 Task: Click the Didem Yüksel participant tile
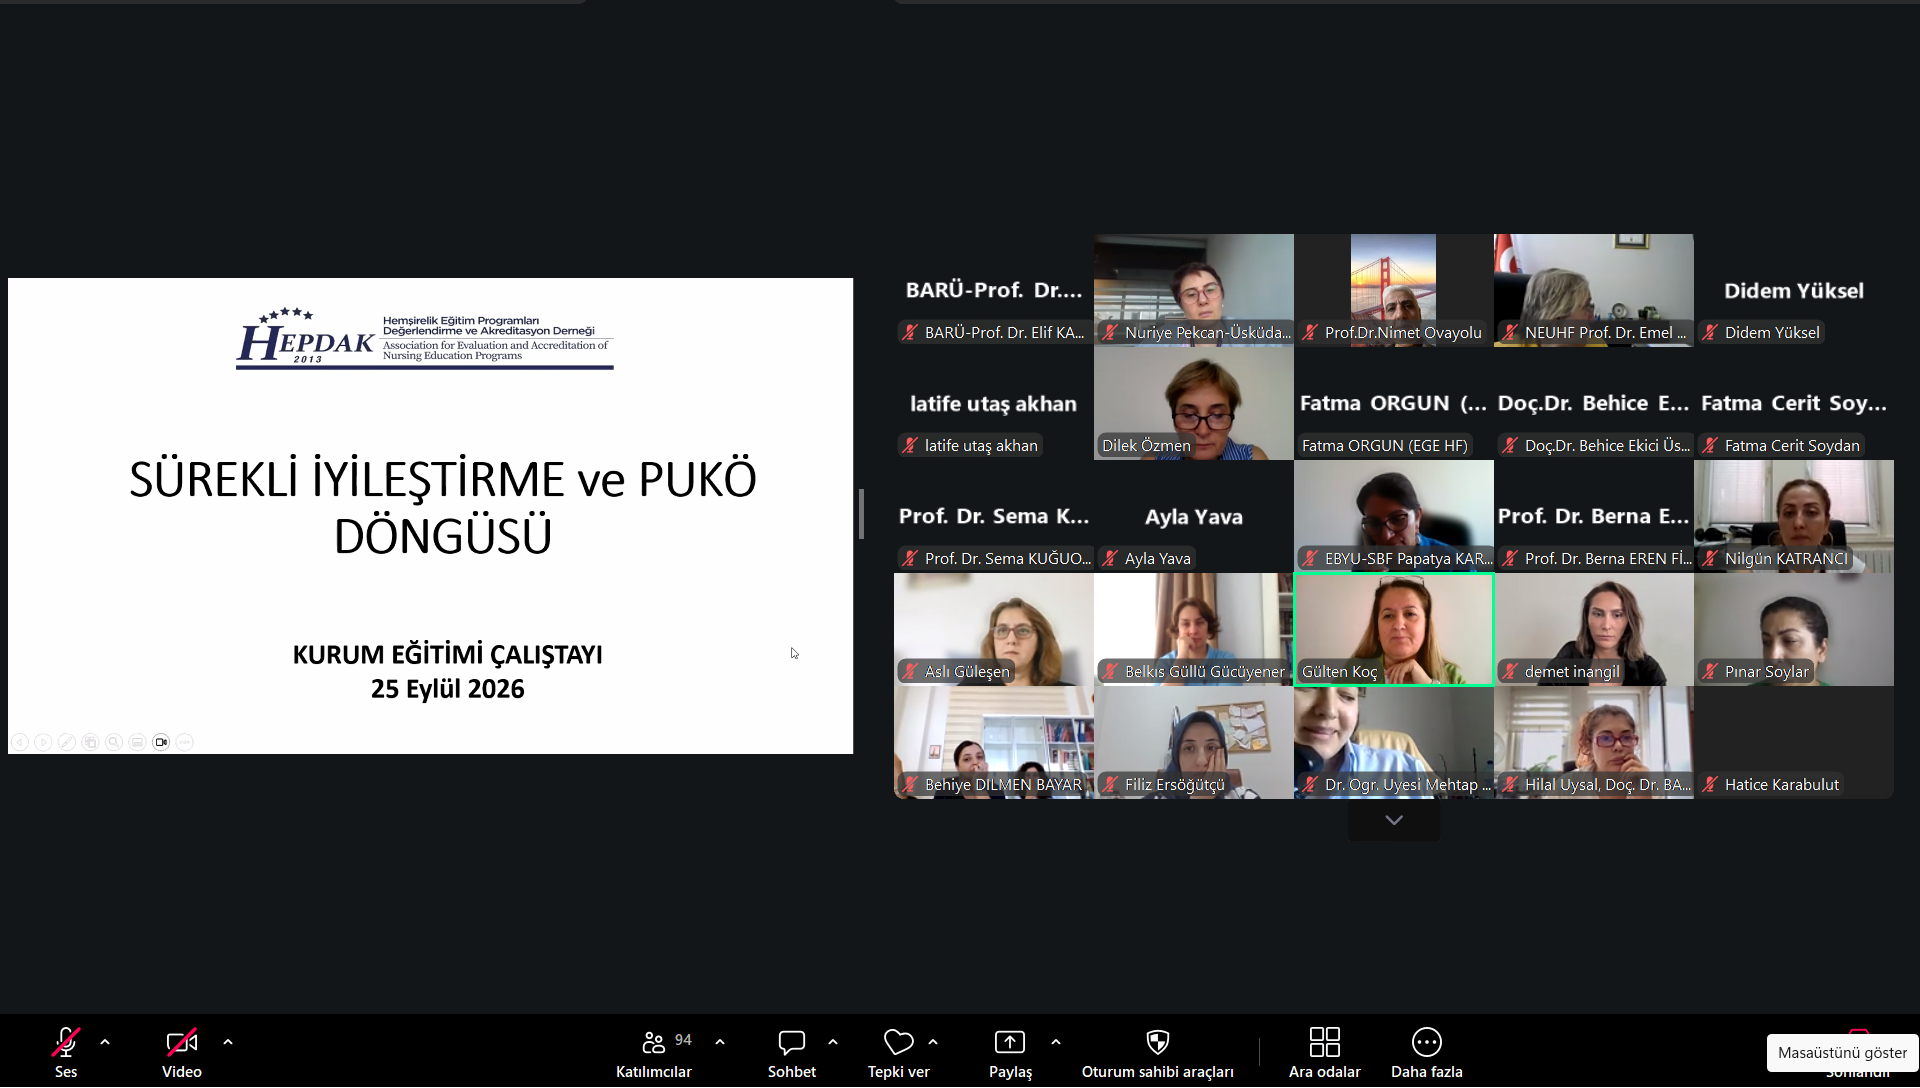[1794, 290]
